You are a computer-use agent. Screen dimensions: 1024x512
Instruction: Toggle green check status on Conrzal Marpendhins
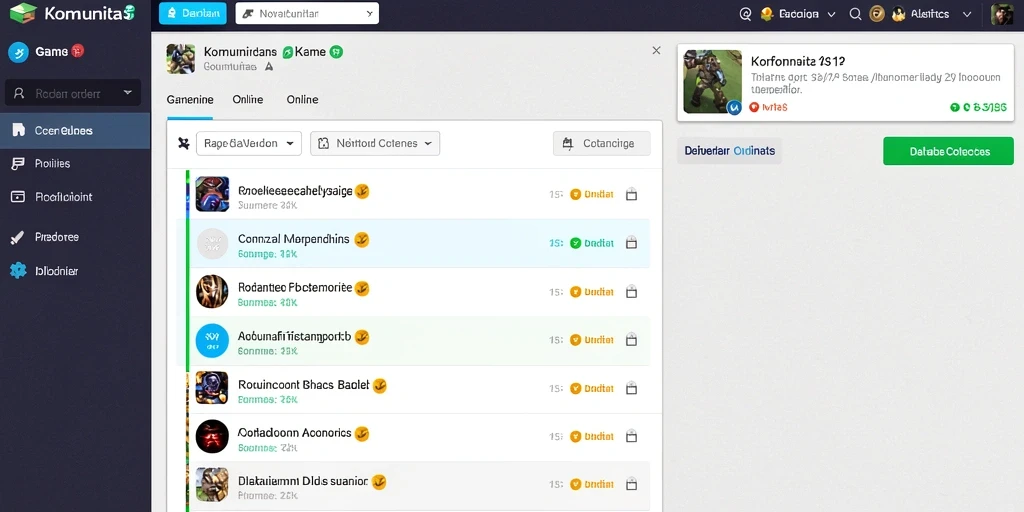(x=575, y=243)
